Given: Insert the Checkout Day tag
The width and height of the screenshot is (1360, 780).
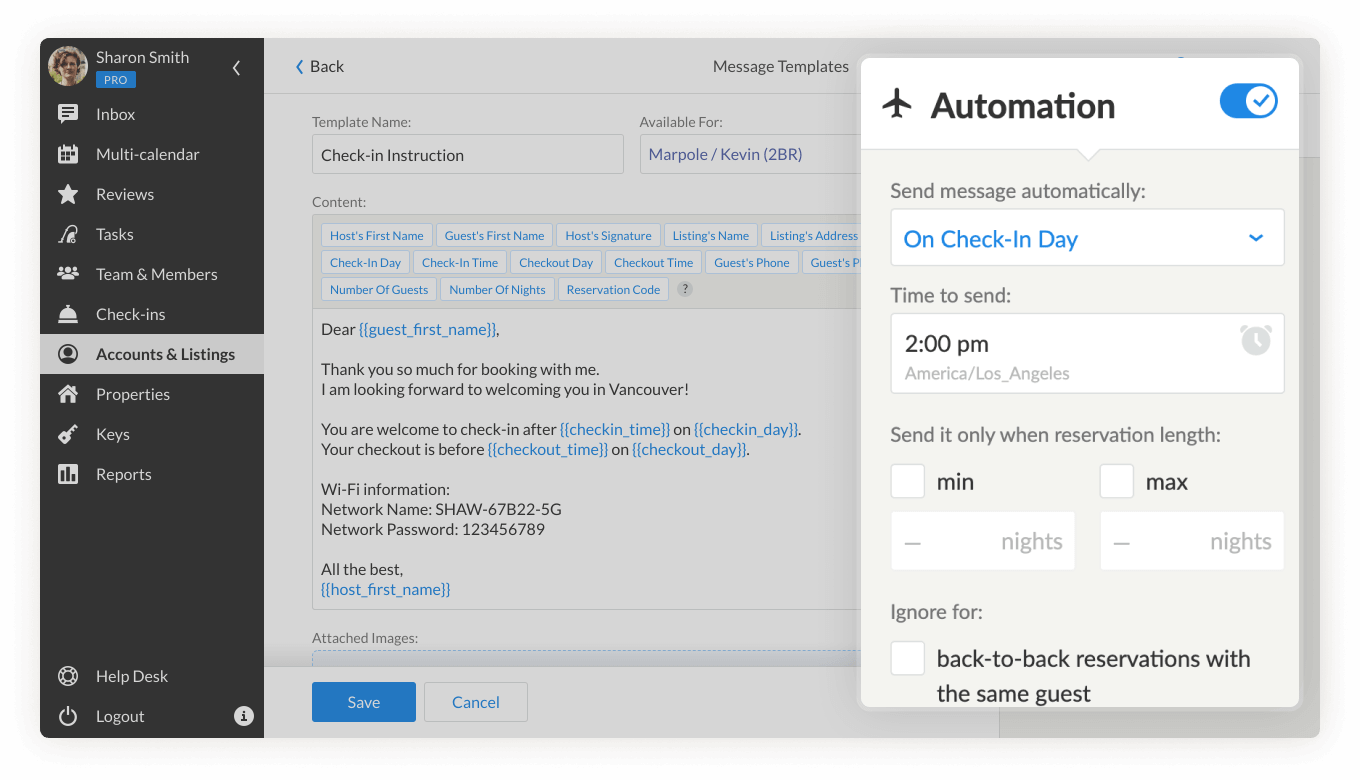Looking at the screenshot, I should click(556, 263).
